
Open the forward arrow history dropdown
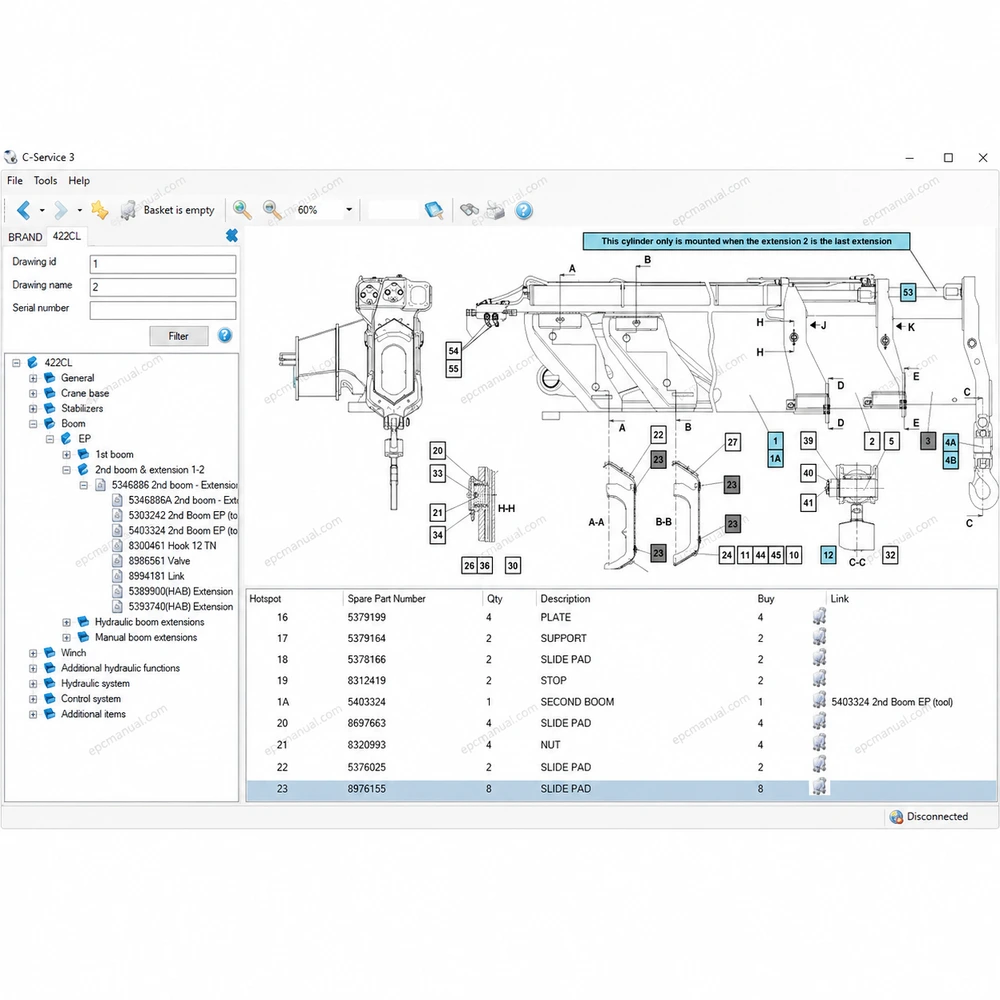pos(80,210)
